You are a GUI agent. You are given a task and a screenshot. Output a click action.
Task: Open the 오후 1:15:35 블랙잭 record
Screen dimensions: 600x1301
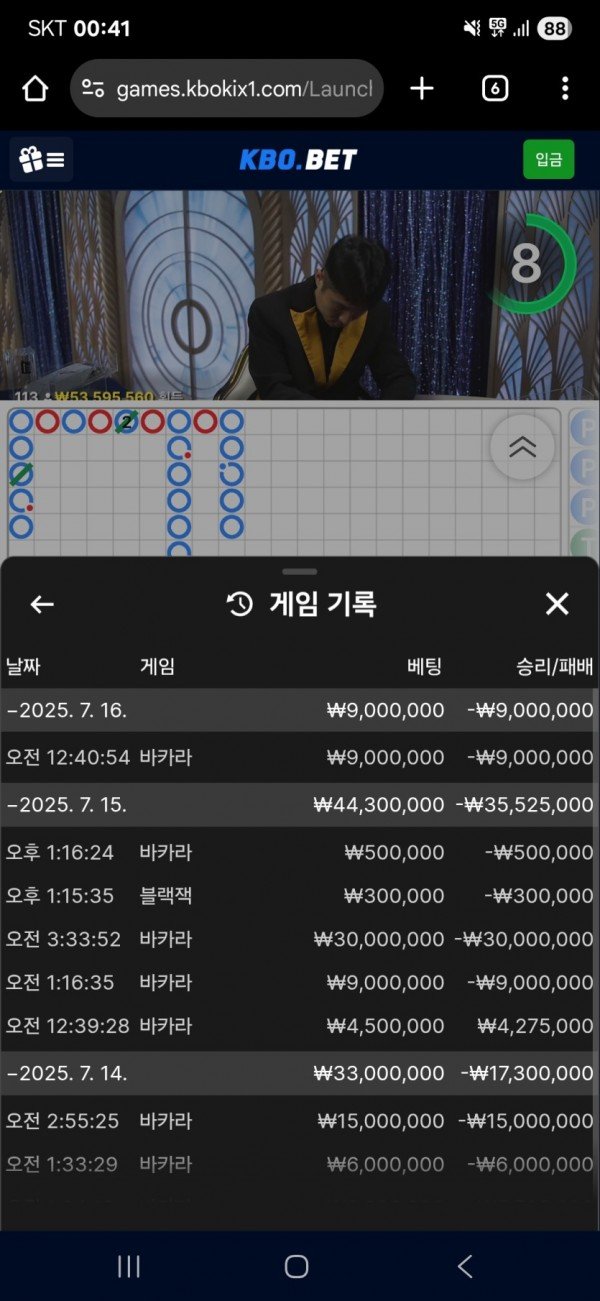300,895
